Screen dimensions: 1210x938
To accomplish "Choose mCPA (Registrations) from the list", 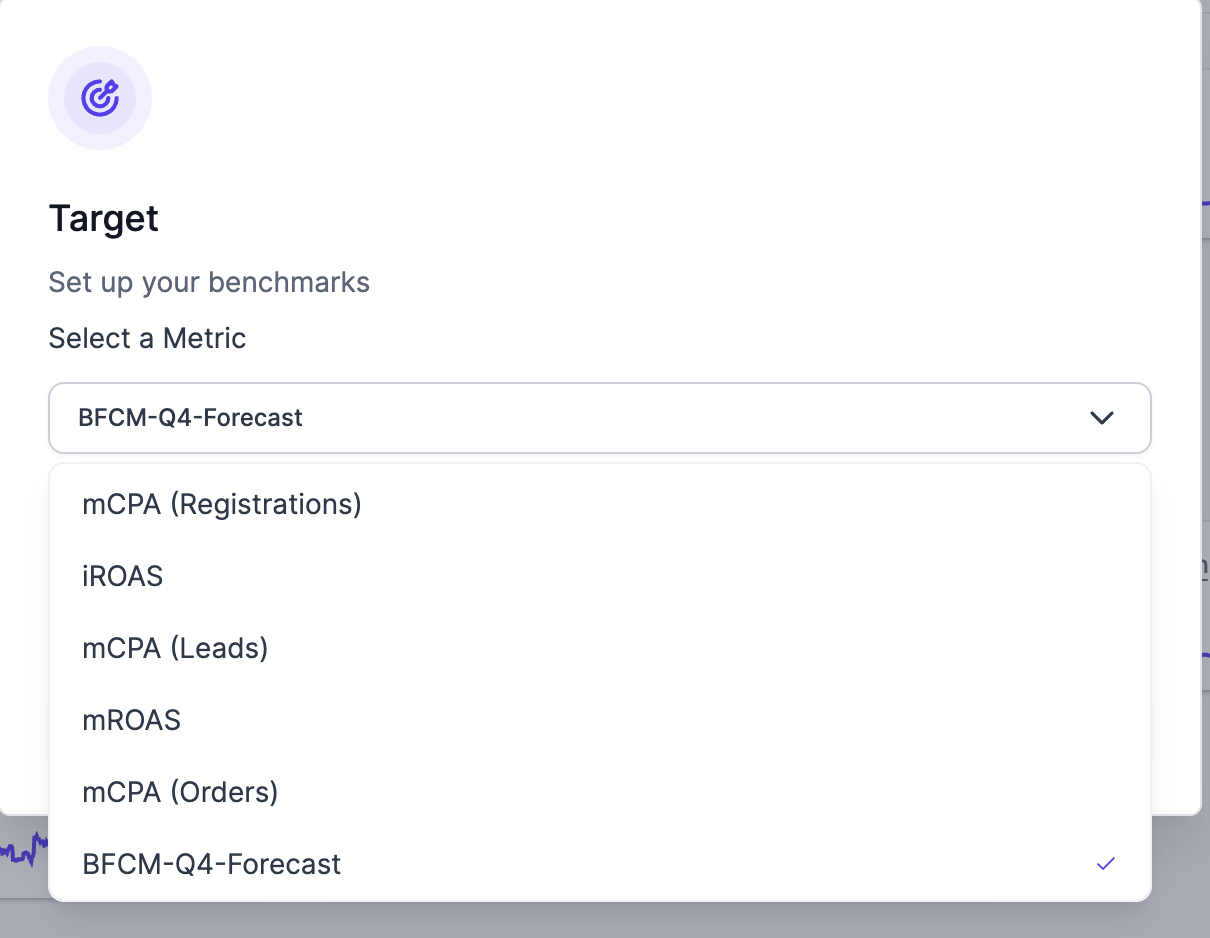I will click(x=222, y=504).
